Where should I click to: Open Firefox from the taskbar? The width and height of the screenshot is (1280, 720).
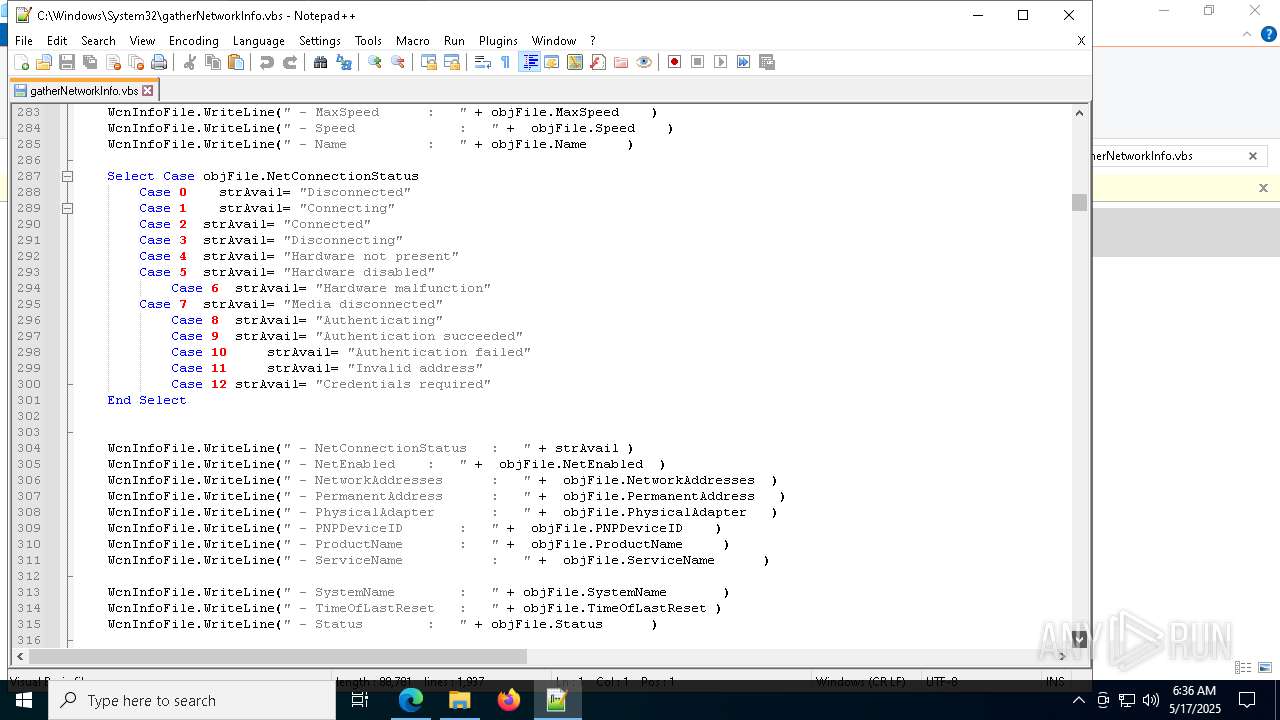click(509, 700)
